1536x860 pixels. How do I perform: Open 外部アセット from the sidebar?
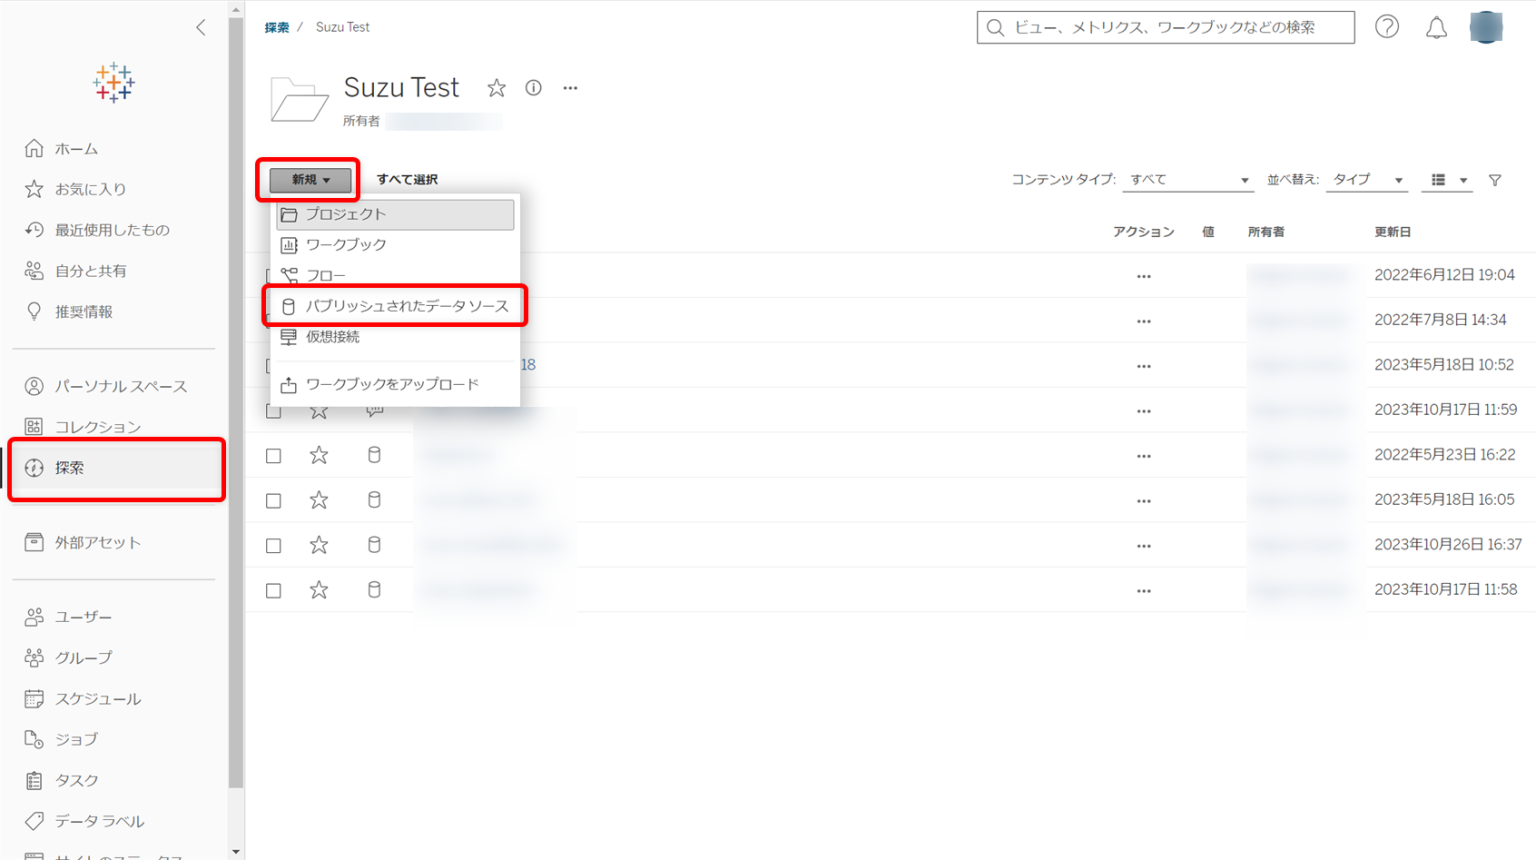[94, 542]
